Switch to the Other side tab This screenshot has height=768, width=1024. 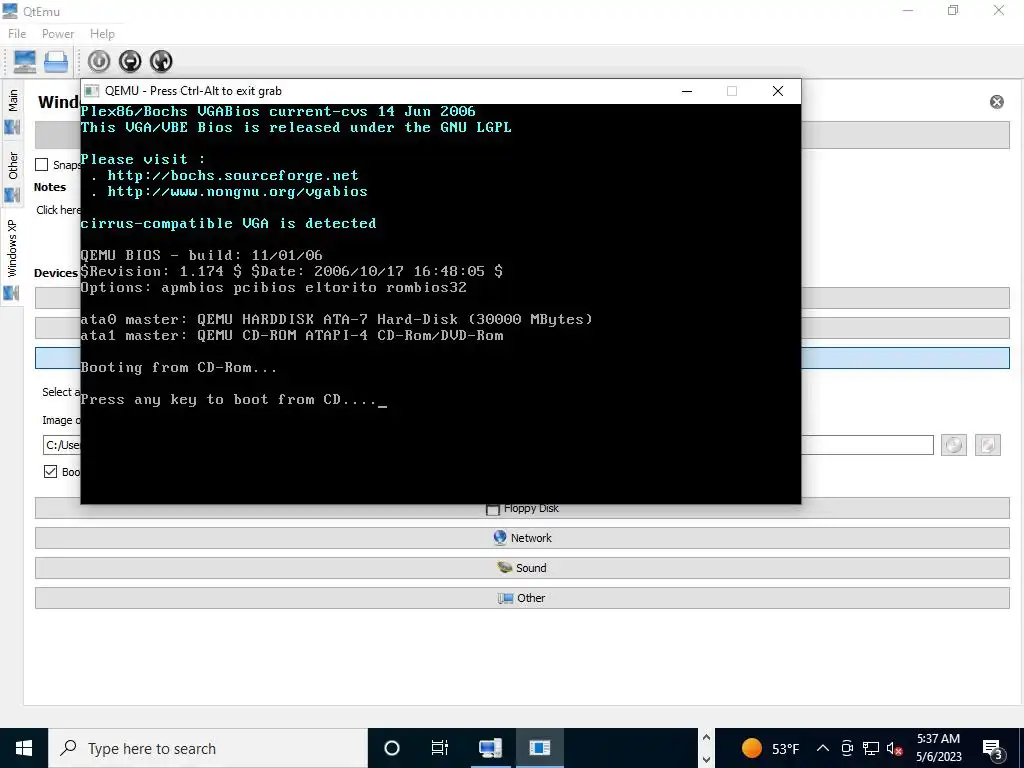12,175
